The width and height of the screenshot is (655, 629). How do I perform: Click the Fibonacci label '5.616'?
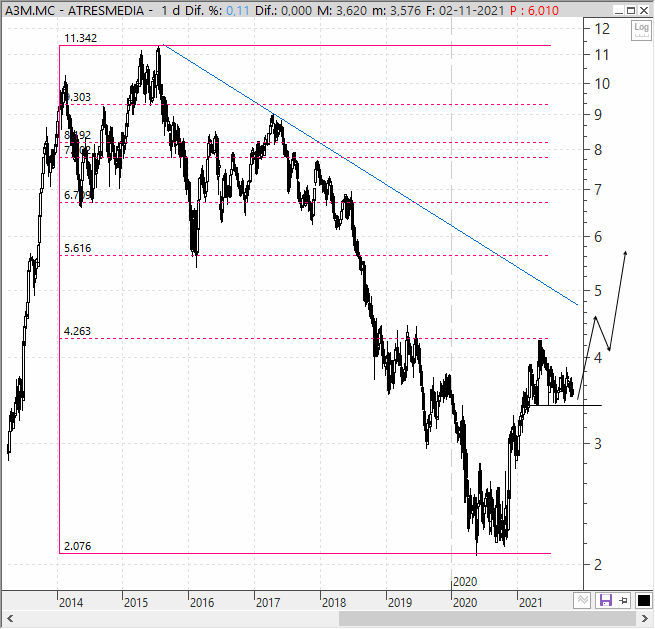77,248
